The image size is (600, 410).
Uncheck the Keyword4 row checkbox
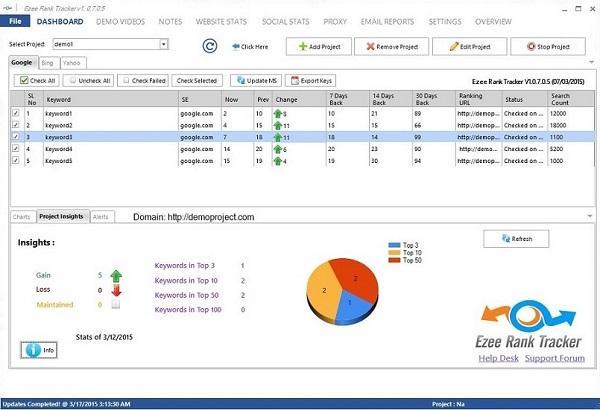coord(16,149)
